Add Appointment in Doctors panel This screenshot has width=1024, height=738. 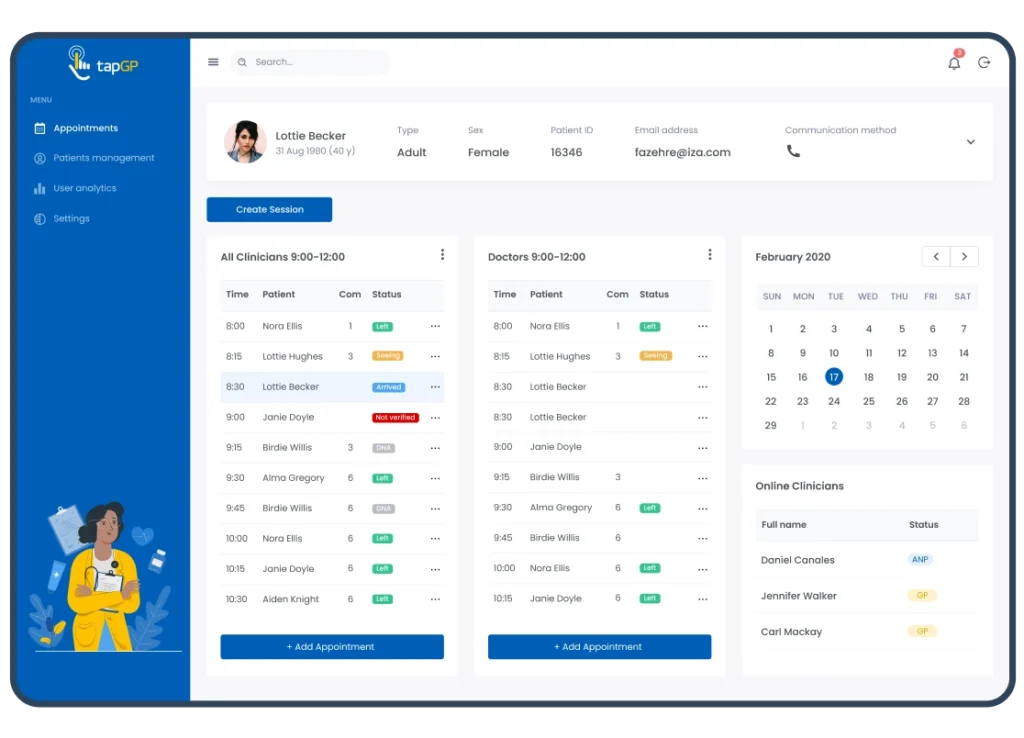(599, 647)
